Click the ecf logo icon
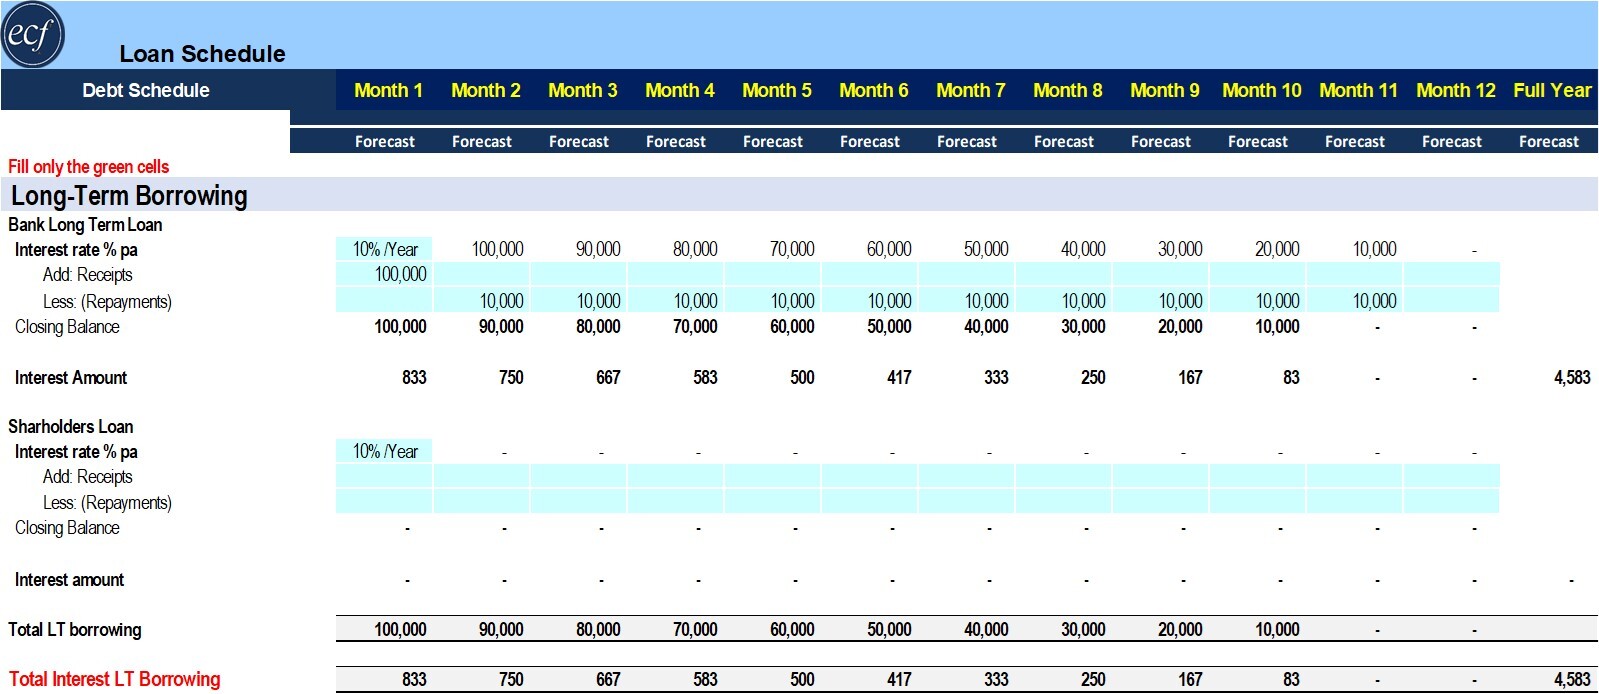The height and width of the screenshot is (694, 1599). click(33, 34)
